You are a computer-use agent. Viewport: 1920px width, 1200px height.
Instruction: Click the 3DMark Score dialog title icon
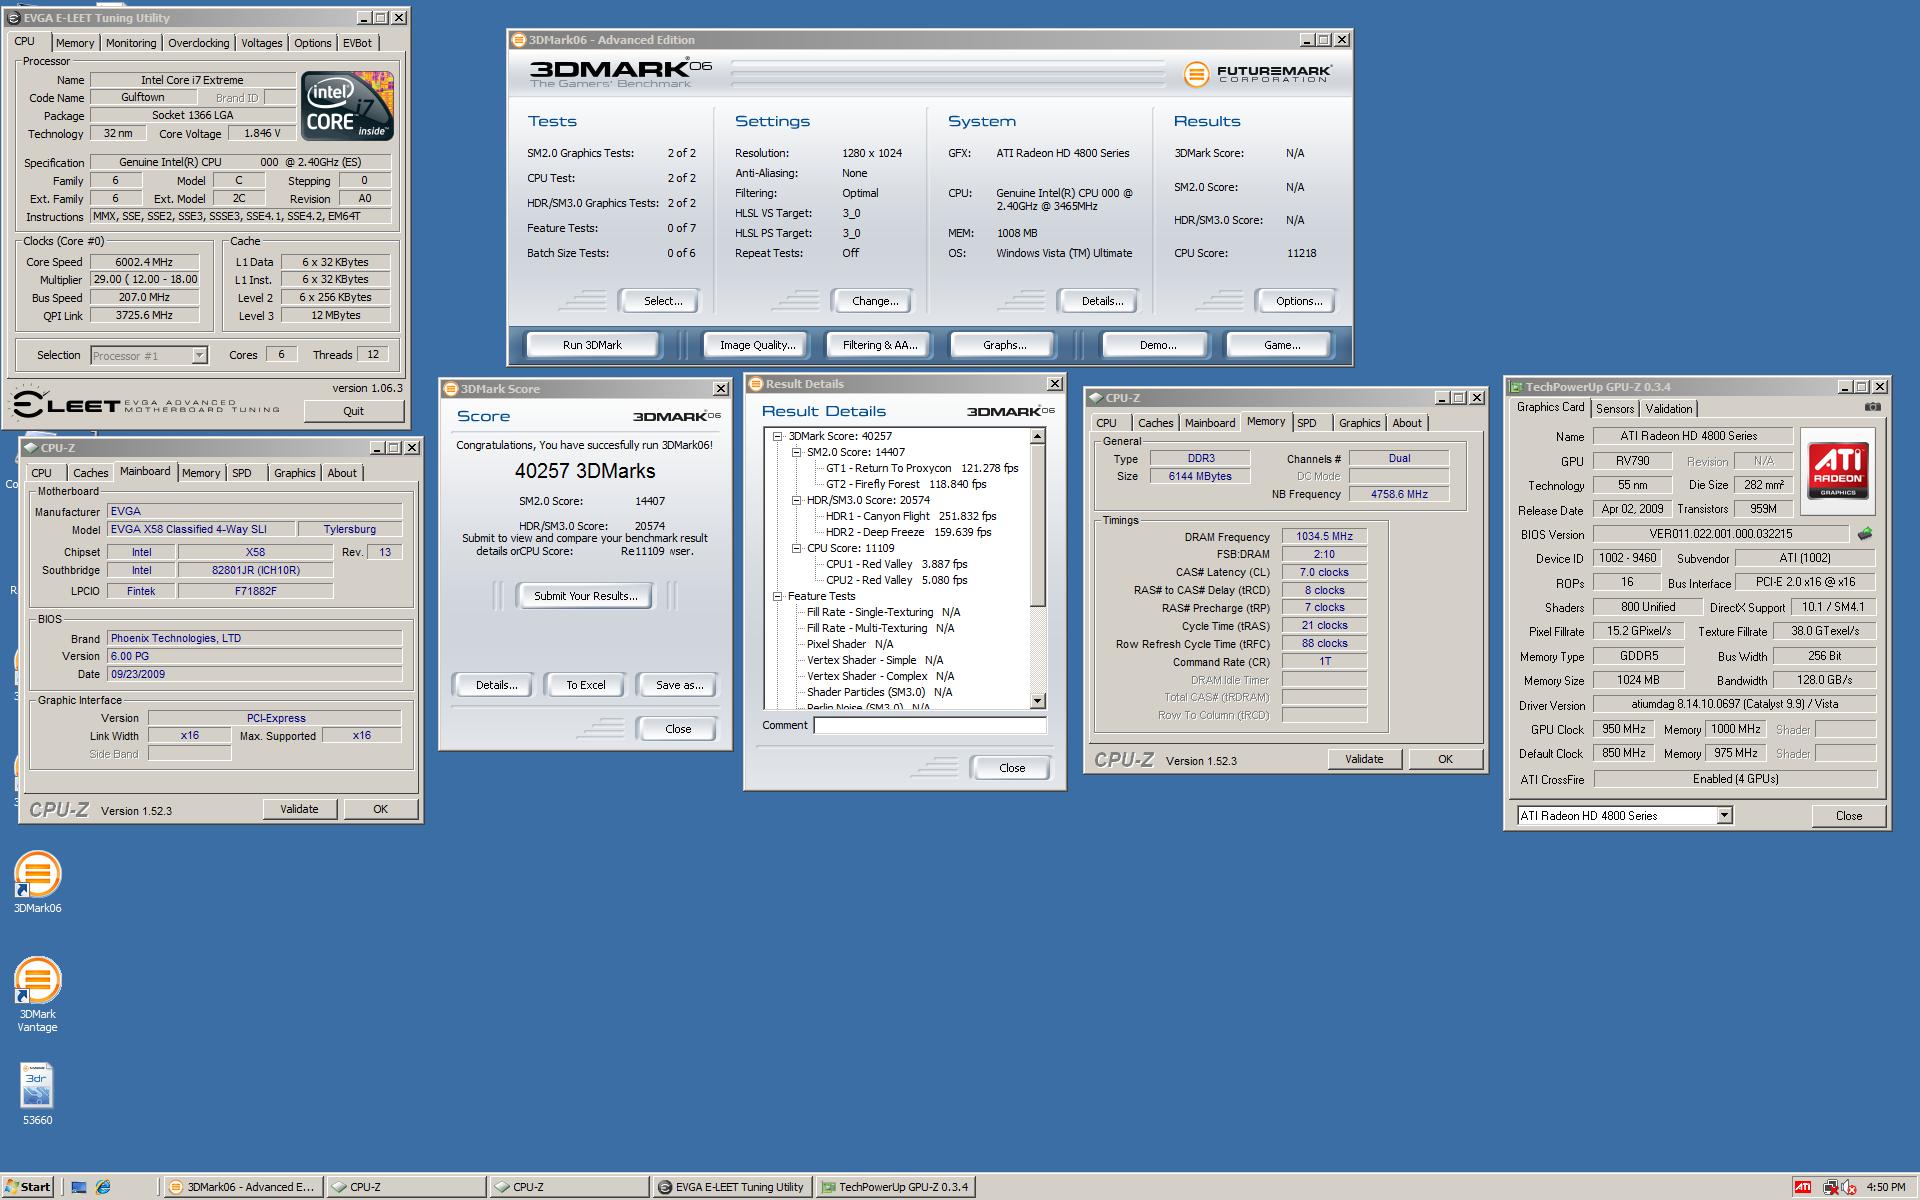click(450, 389)
